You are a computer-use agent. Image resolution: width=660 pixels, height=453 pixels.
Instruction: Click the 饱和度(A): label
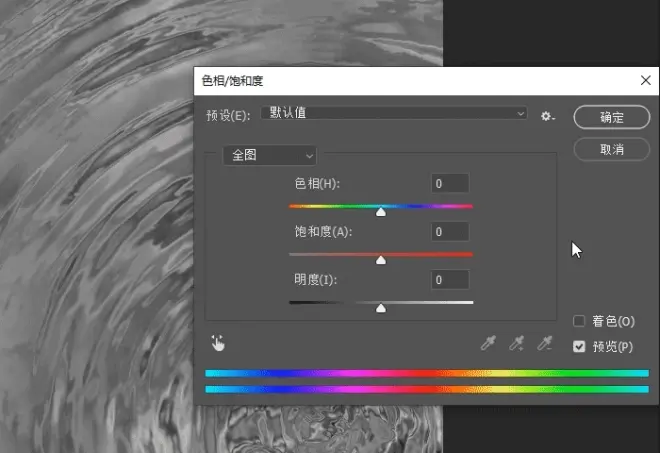[323, 232]
